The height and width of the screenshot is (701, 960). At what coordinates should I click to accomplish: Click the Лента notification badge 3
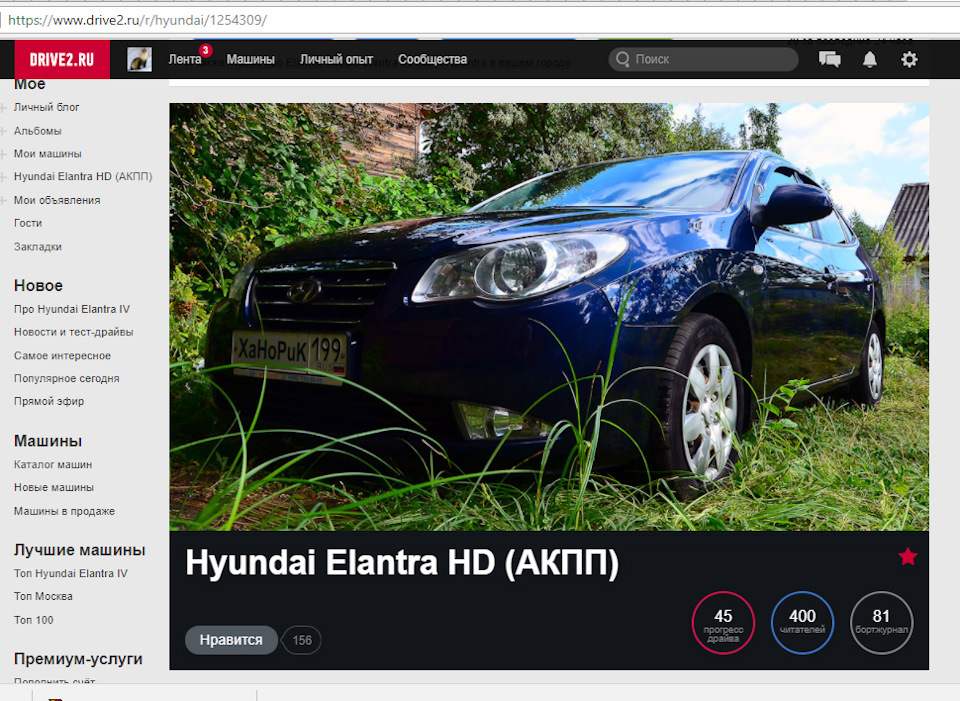(206, 50)
